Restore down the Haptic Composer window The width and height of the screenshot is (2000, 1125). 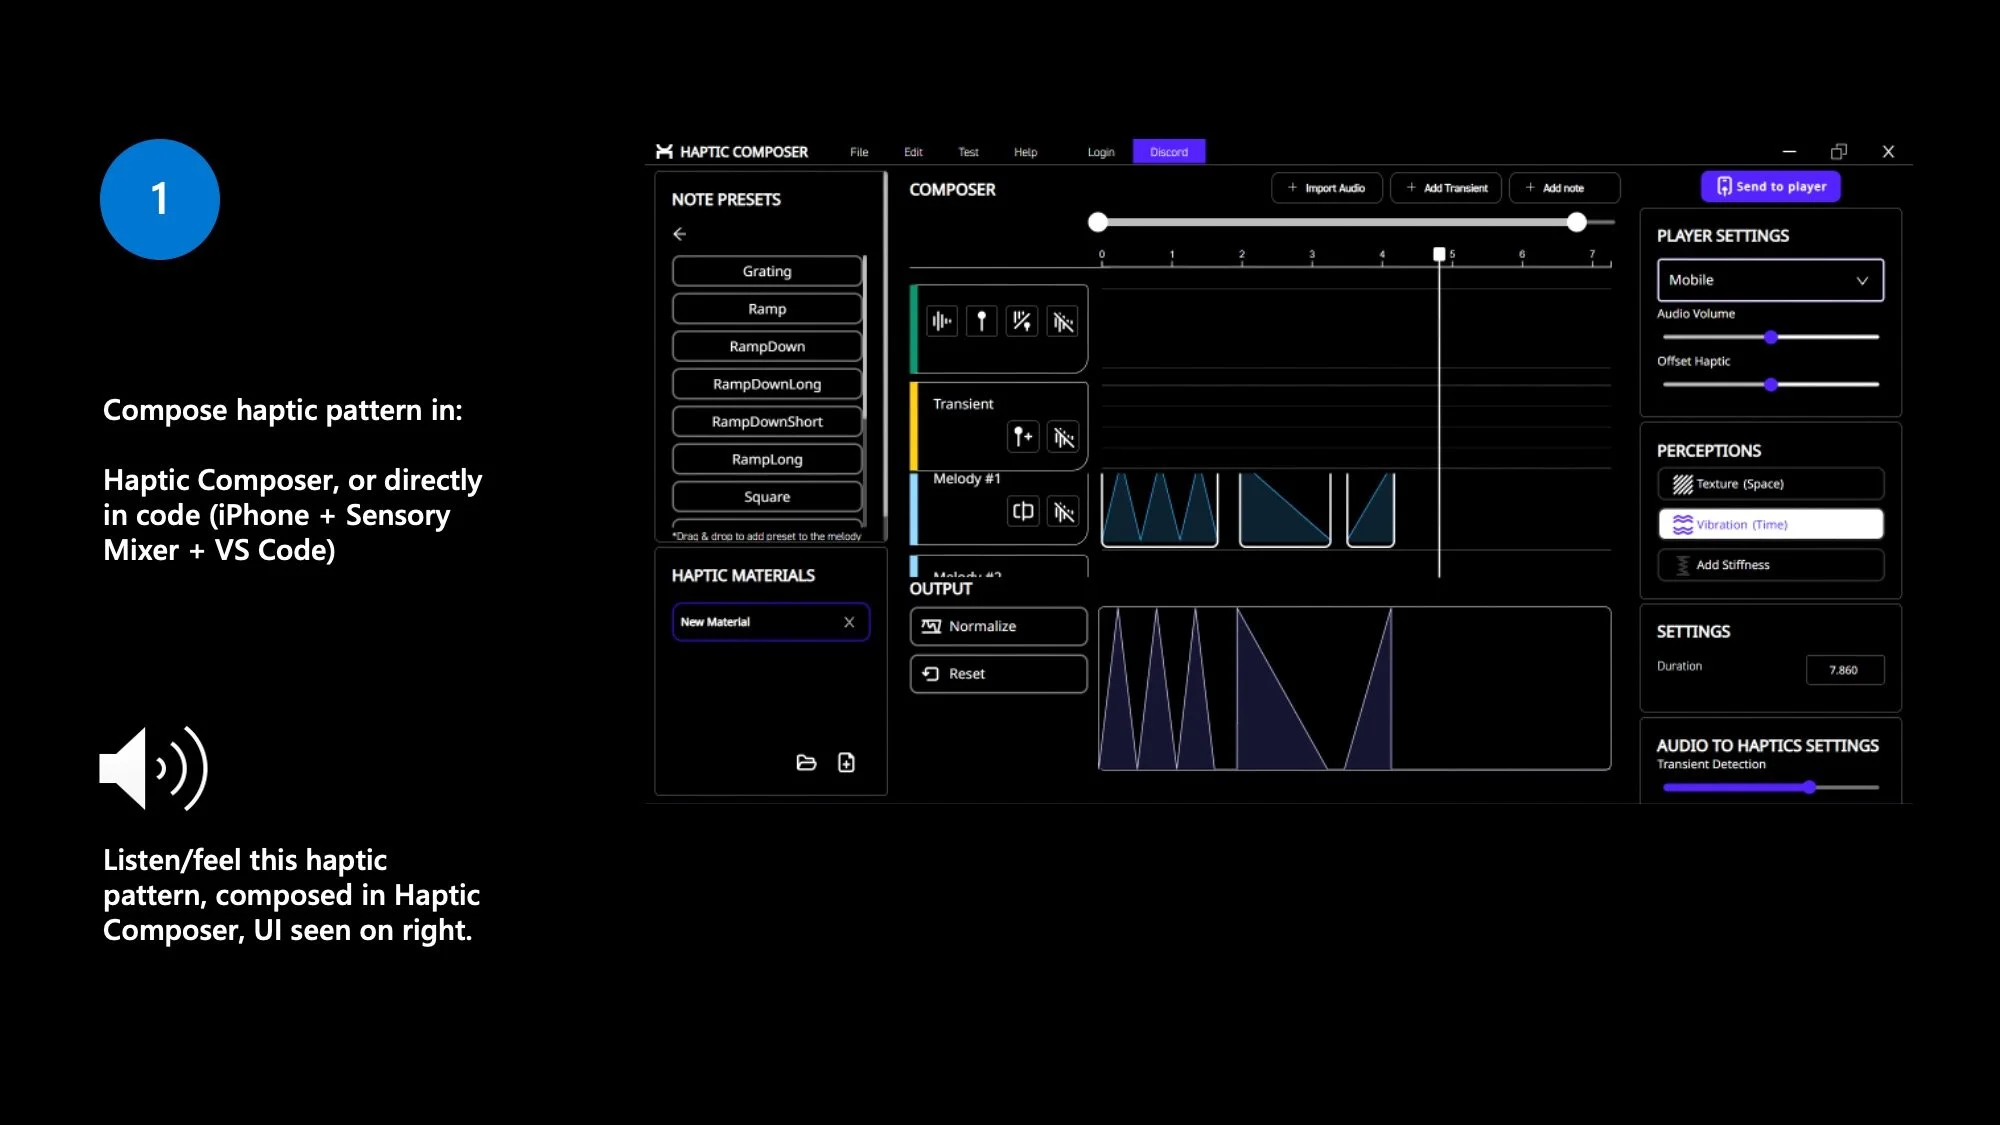[1839, 152]
